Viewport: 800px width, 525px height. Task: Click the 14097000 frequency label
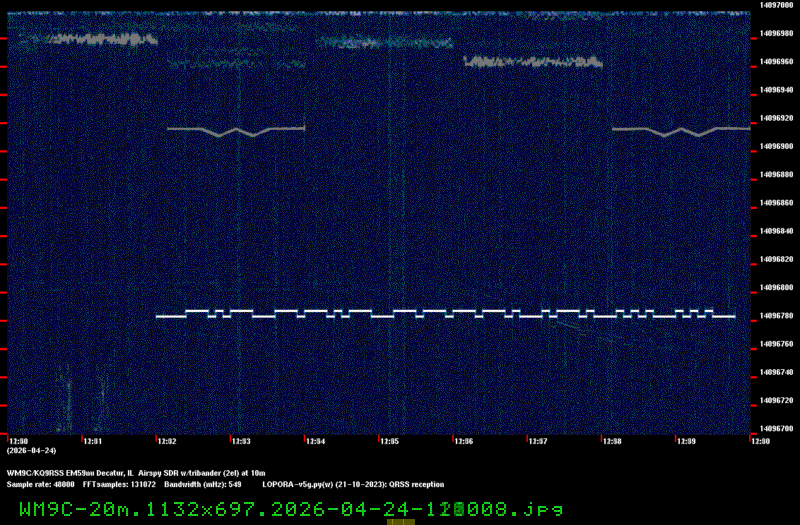coord(778,5)
